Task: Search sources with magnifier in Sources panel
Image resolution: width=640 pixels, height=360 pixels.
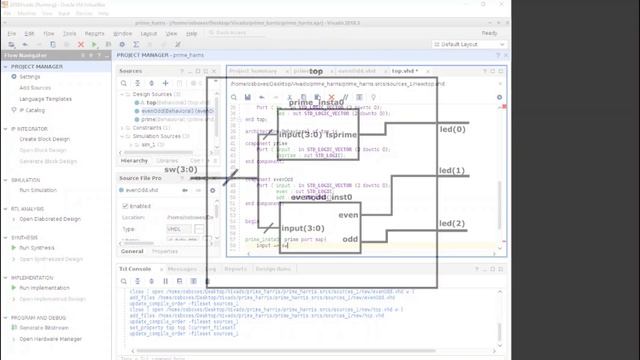Action: click(124, 83)
